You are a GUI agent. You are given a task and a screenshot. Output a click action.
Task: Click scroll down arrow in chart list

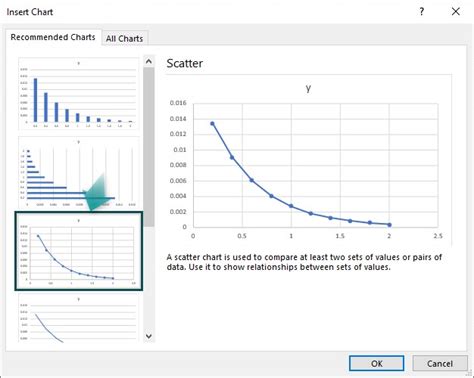tap(149, 336)
